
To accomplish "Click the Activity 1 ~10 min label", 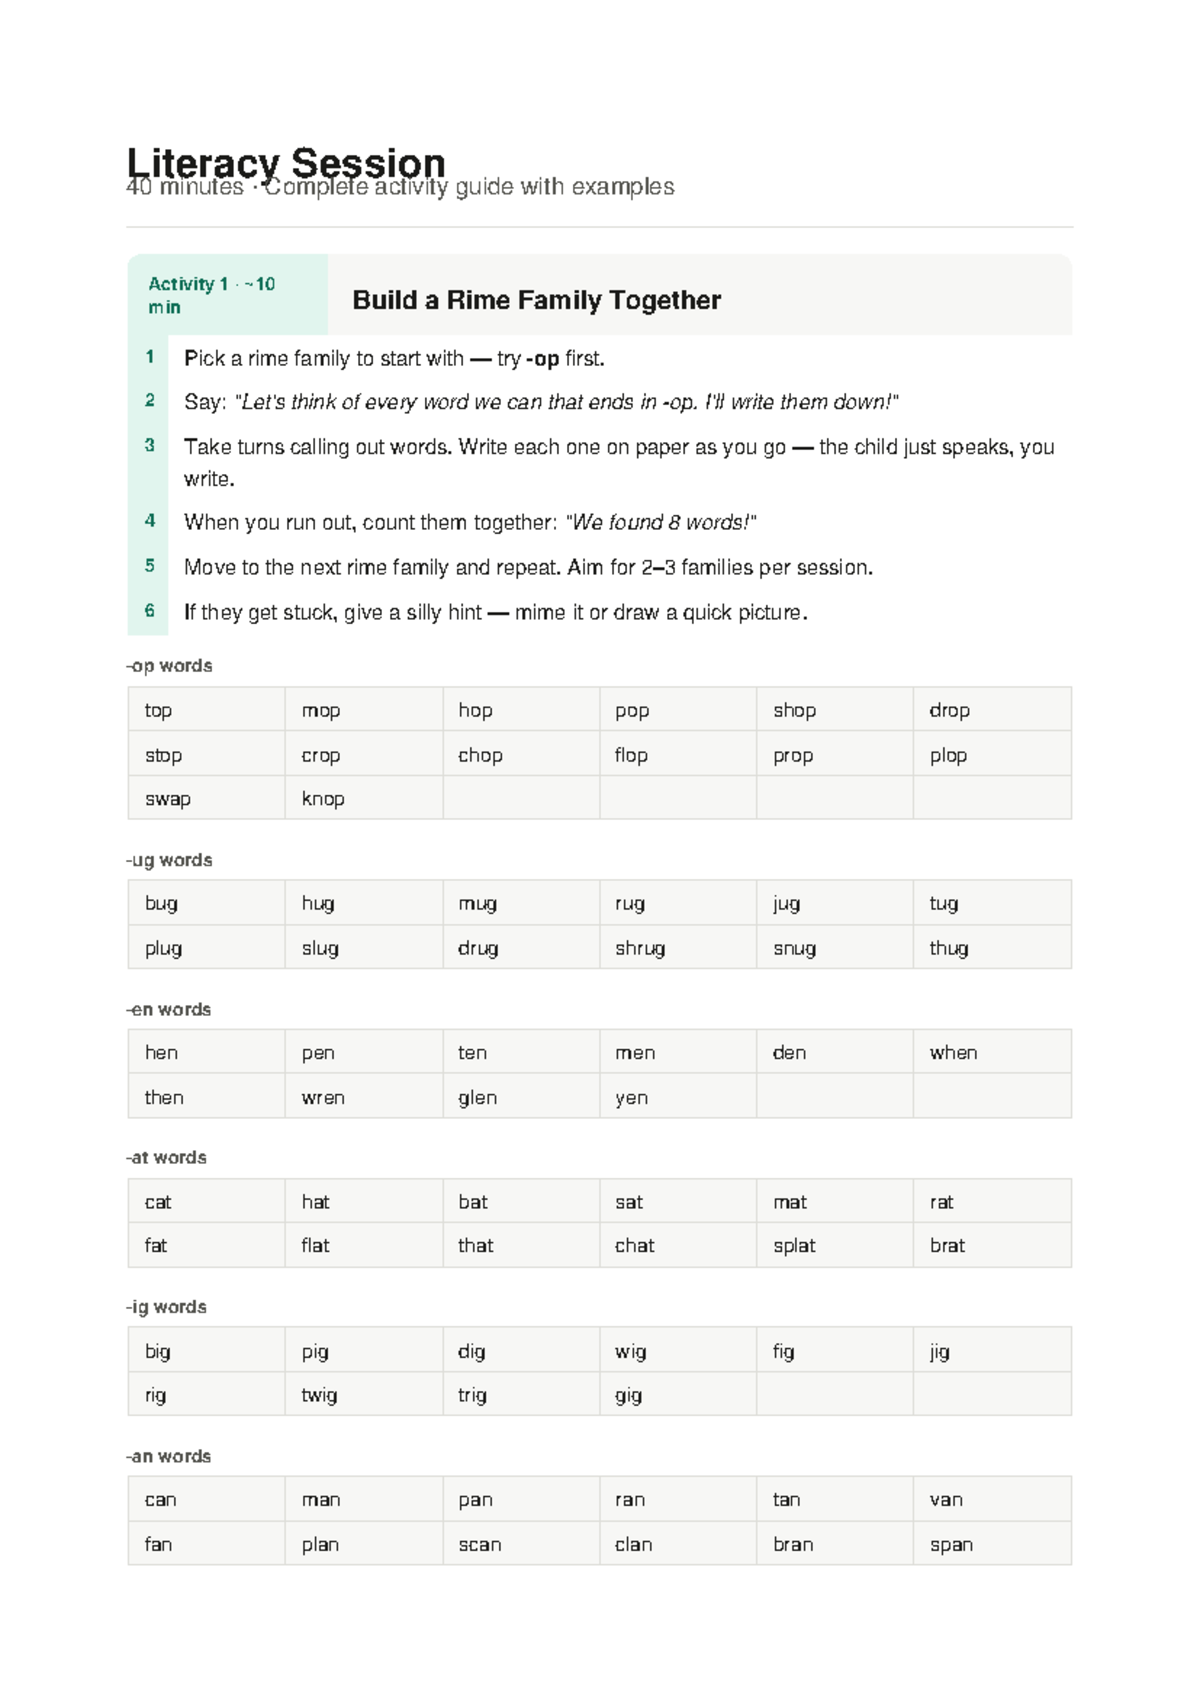I will click(211, 295).
